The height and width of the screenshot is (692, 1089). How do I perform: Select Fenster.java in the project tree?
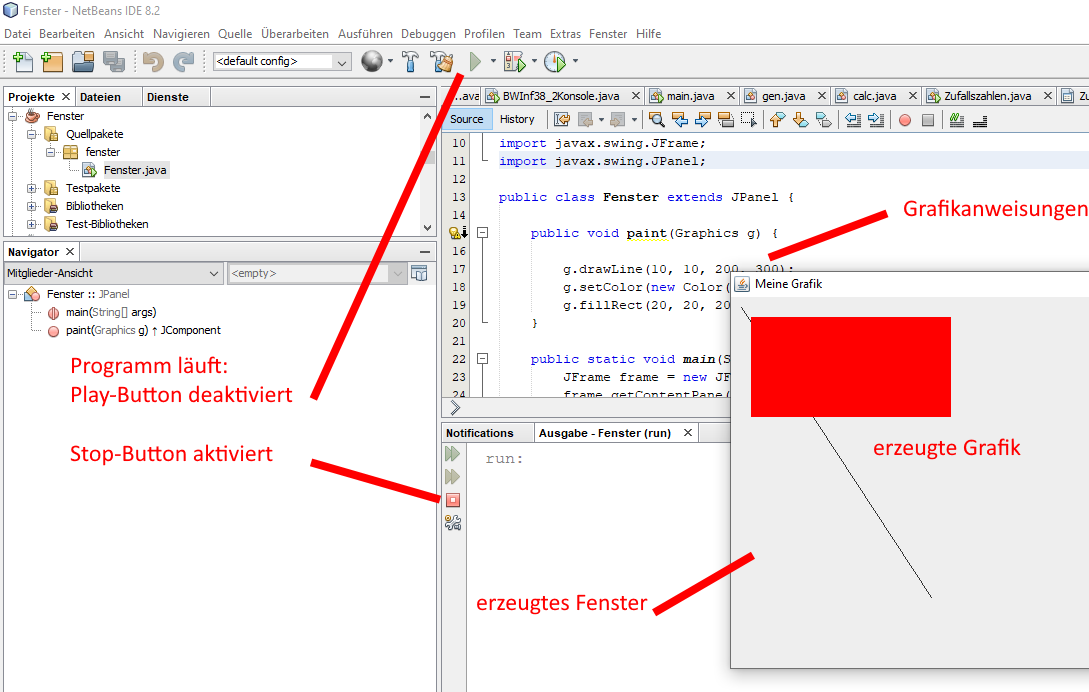[x=135, y=170]
